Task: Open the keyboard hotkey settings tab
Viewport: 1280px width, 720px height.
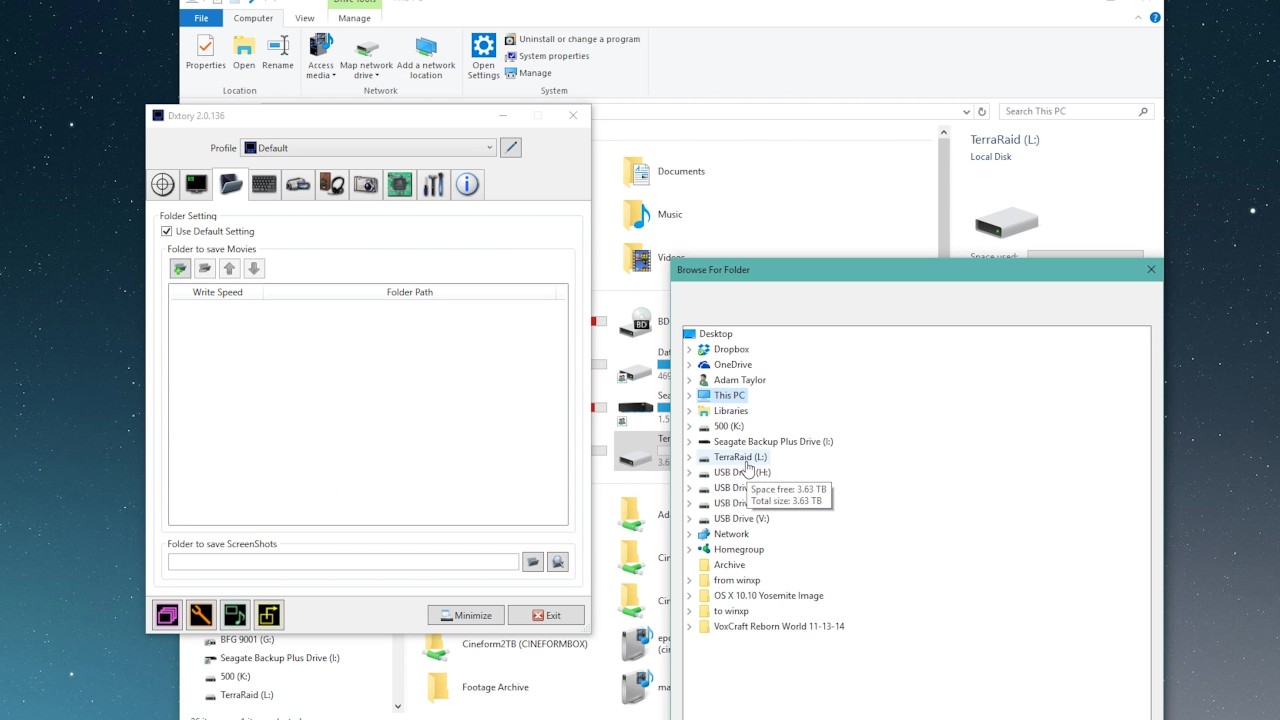Action: [x=264, y=184]
